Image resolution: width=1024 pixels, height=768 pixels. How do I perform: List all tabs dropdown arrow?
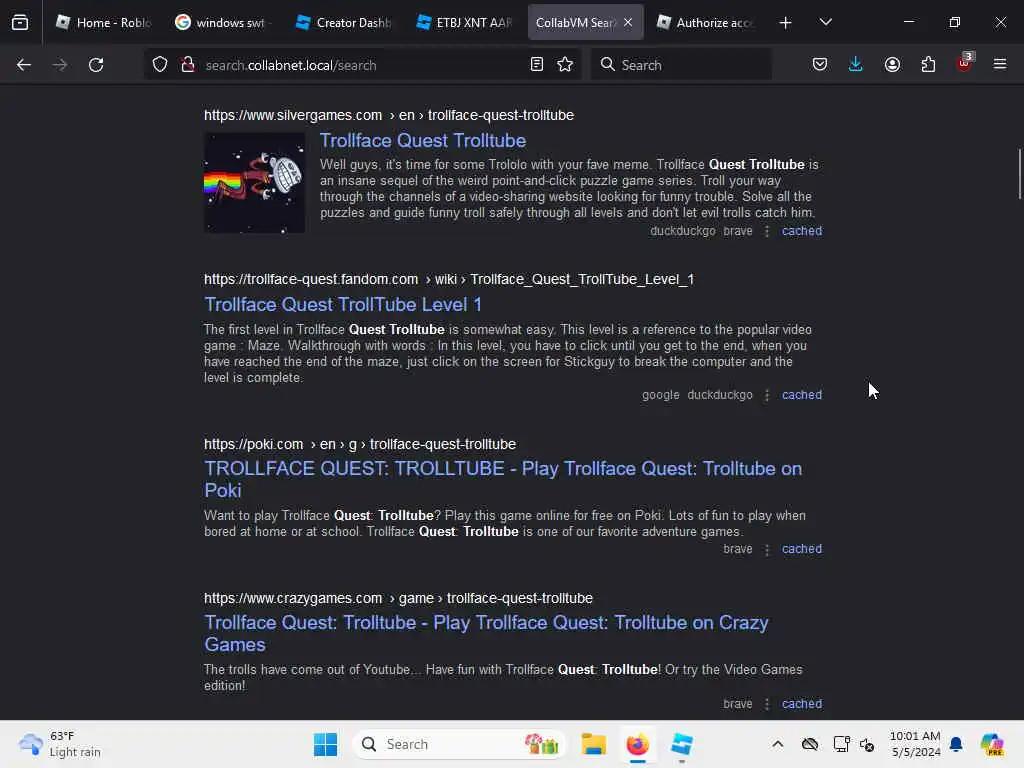point(825,23)
